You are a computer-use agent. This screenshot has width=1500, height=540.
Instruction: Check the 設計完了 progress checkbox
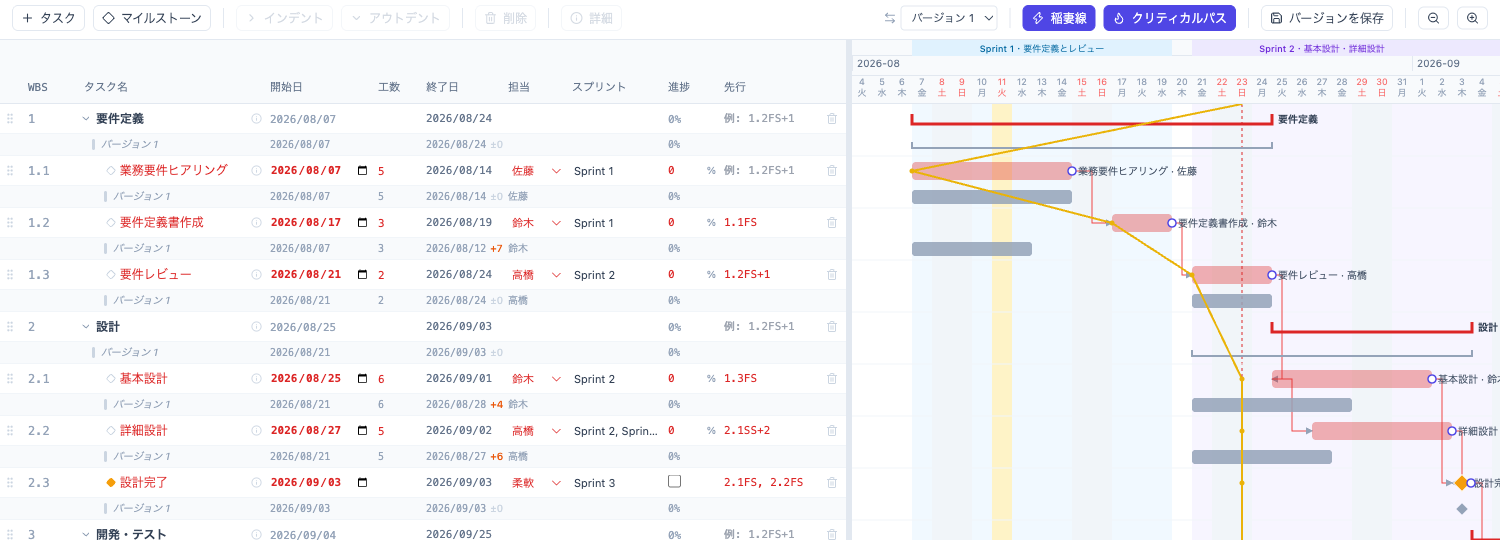coord(674,481)
